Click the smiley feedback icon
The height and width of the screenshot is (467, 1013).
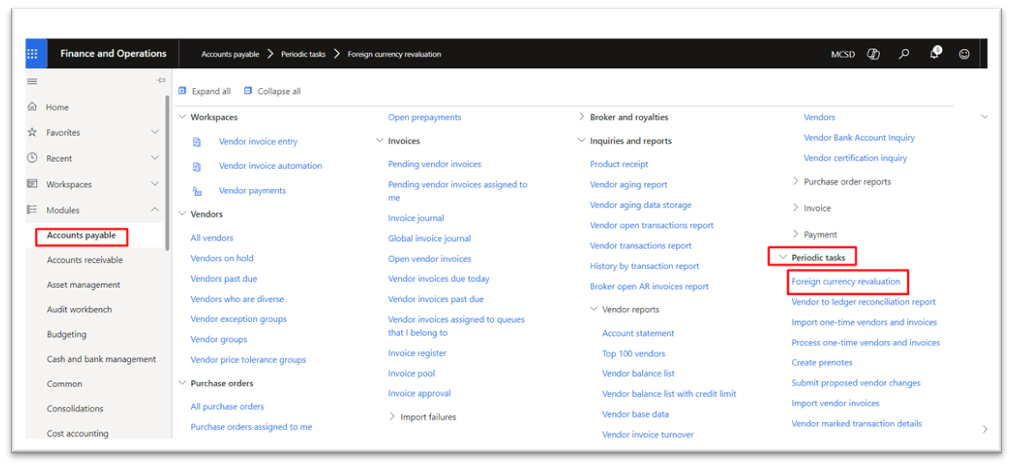pos(964,54)
